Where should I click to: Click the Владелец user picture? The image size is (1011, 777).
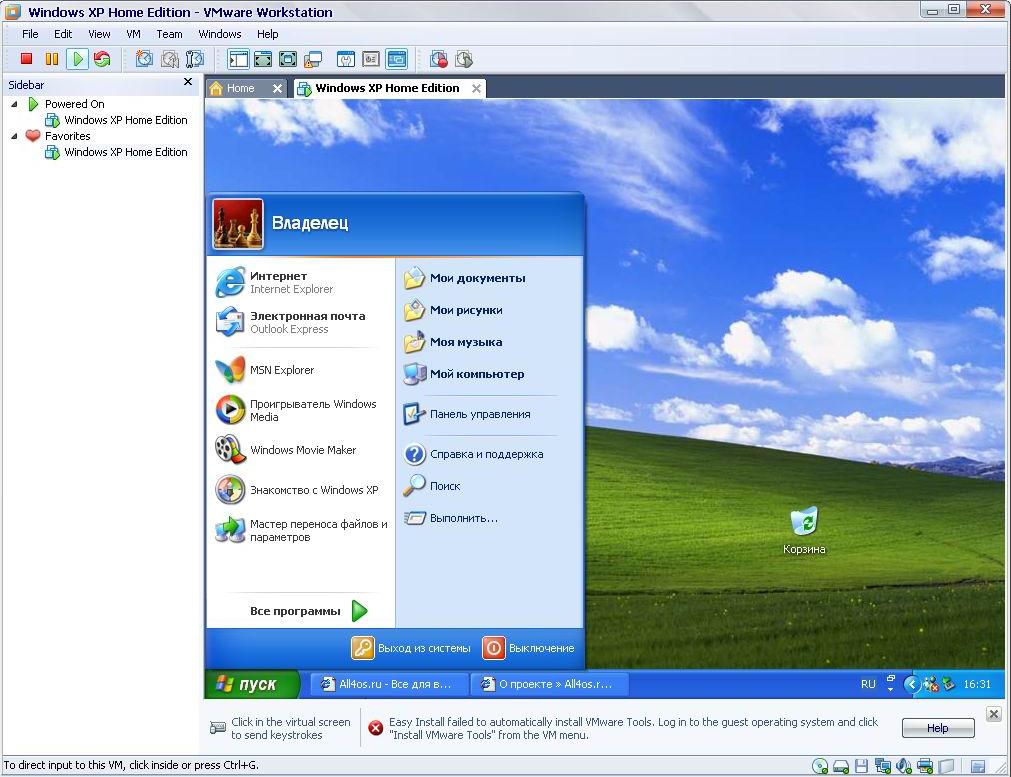coord(238,224)
